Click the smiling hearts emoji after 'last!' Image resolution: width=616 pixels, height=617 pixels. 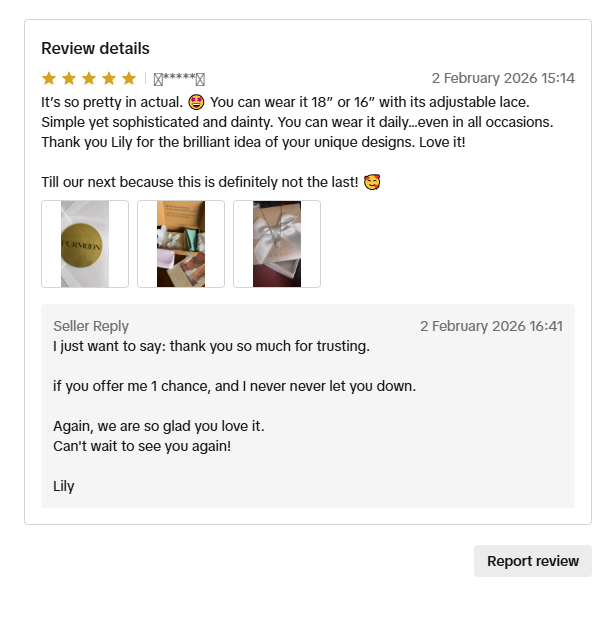coord(372,182)
